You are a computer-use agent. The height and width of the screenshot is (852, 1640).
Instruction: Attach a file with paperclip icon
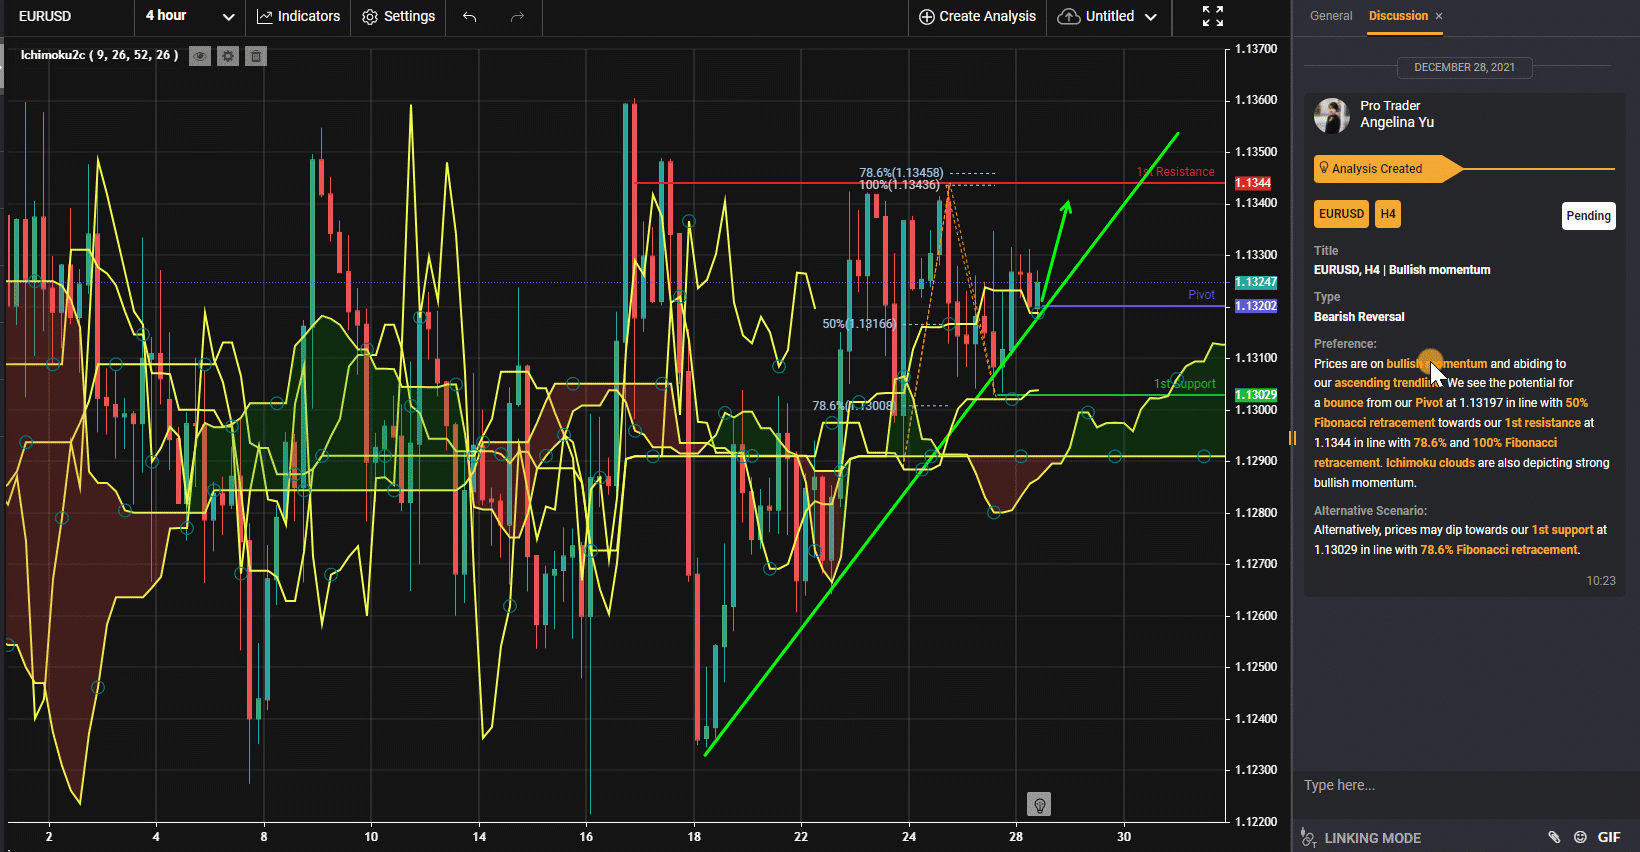(1554, 837)
